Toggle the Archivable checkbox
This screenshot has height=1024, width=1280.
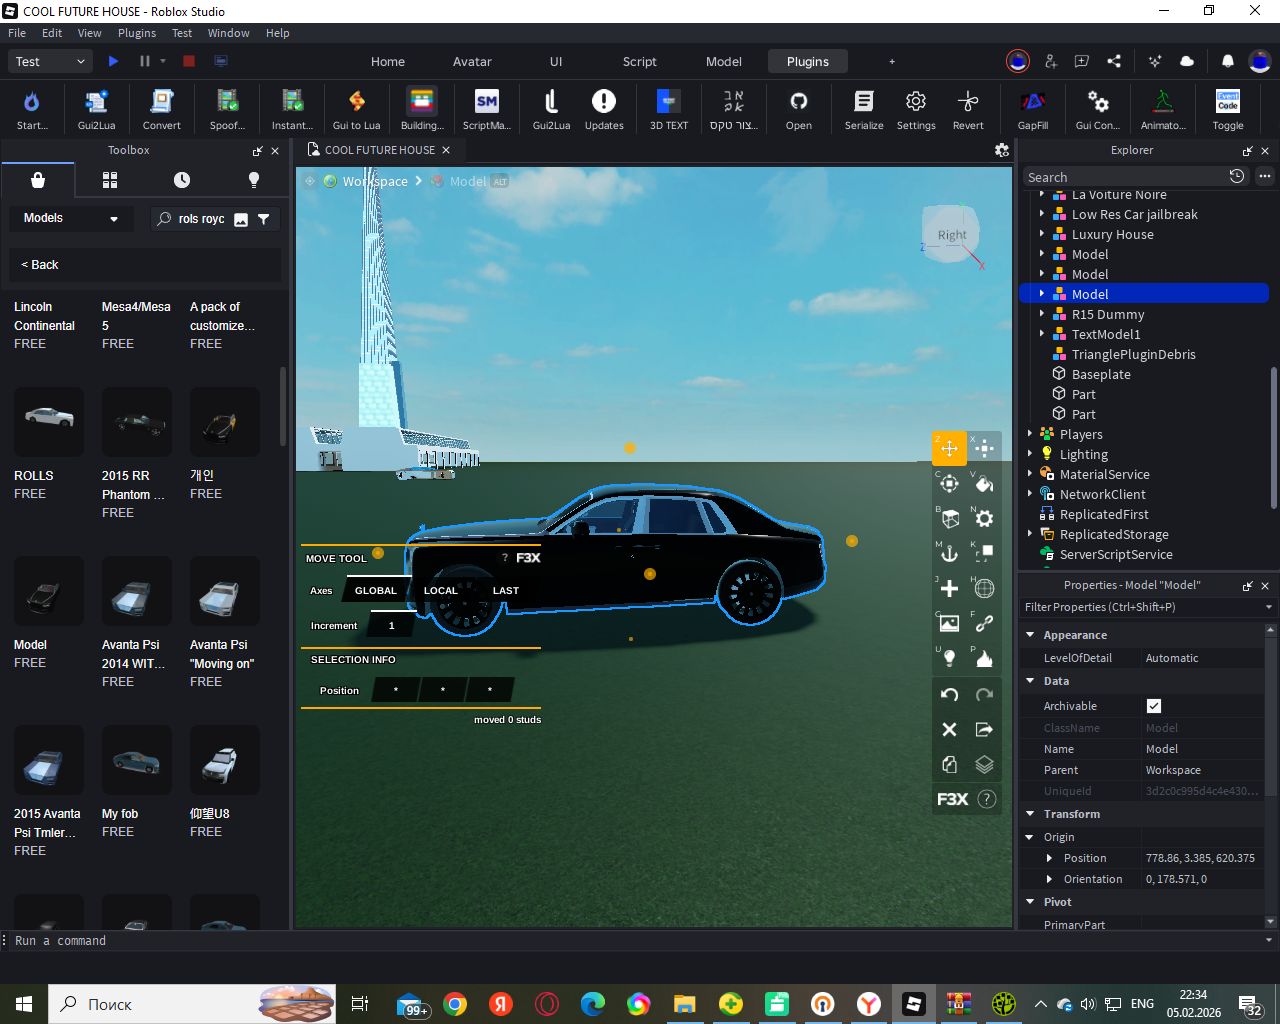1153,706
